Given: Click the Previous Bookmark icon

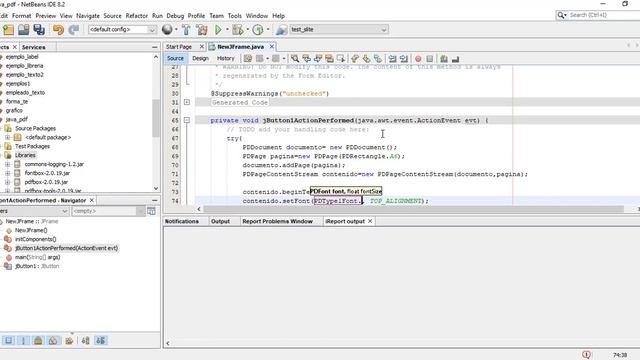Looking at the screenshot, I should [x=355, y=59].
